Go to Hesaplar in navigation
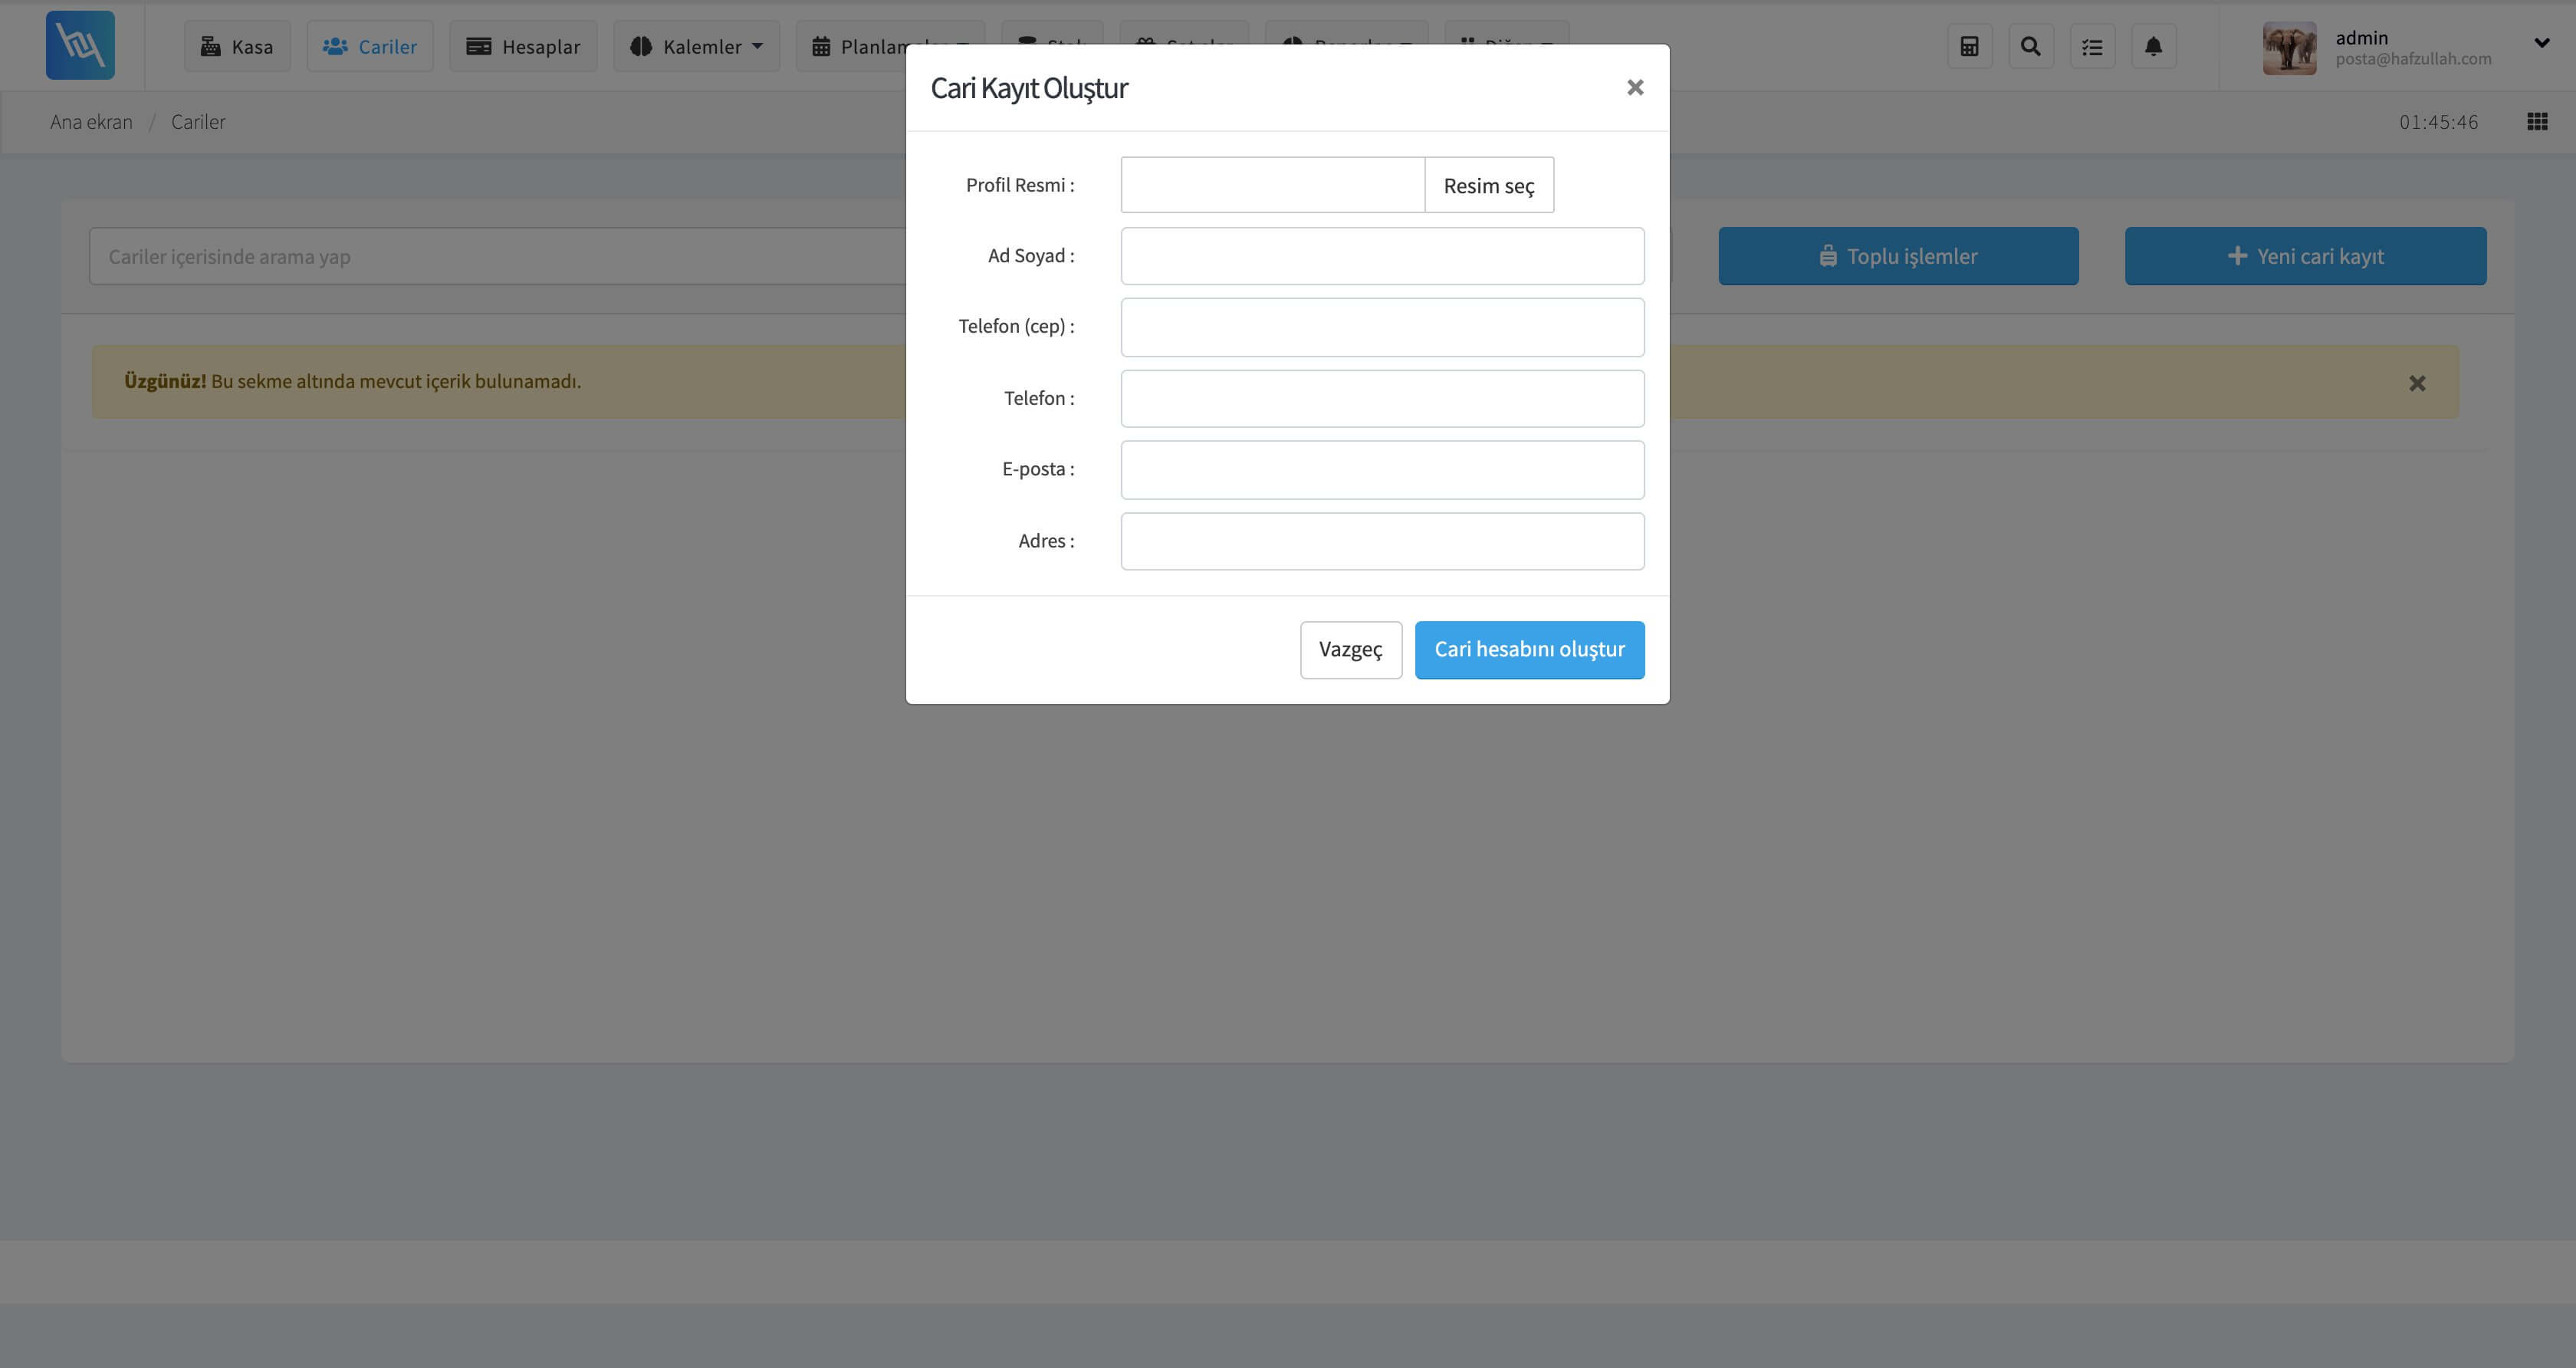The image size is (2576, 1368). tap(523, 46)
